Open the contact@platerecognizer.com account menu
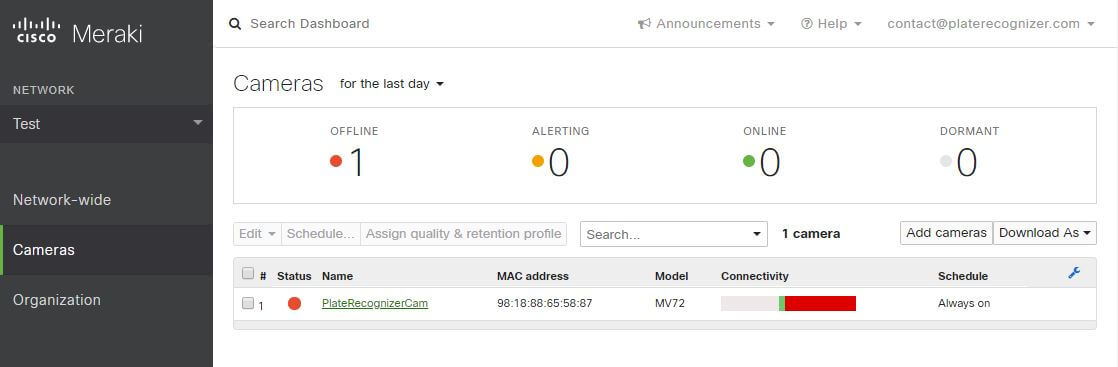 pos(990,24)
